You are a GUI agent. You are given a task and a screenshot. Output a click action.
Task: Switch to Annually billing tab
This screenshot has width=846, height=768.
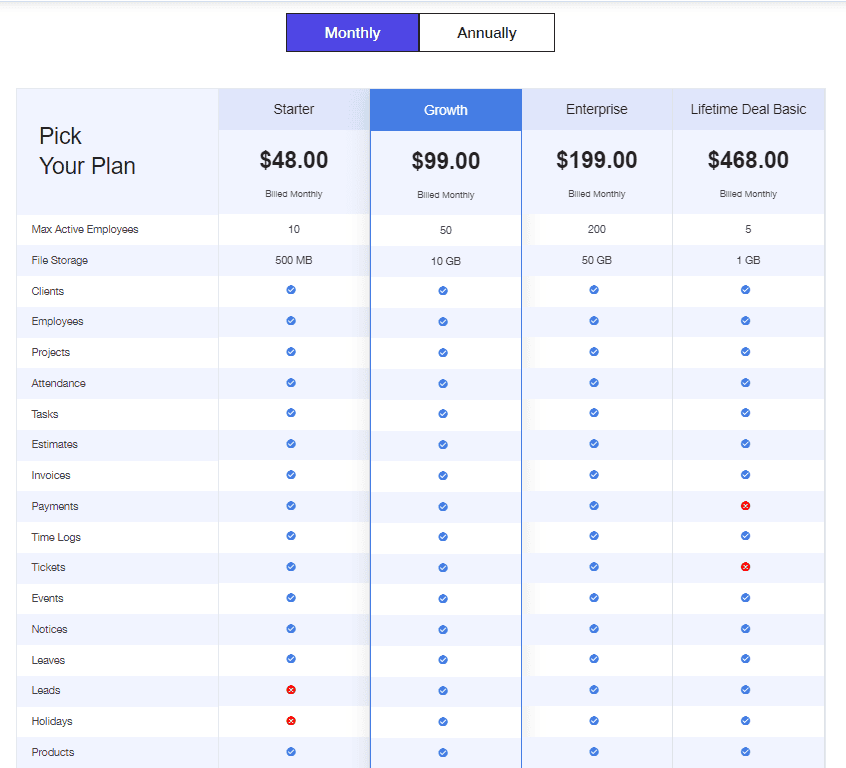pos(487,33)
